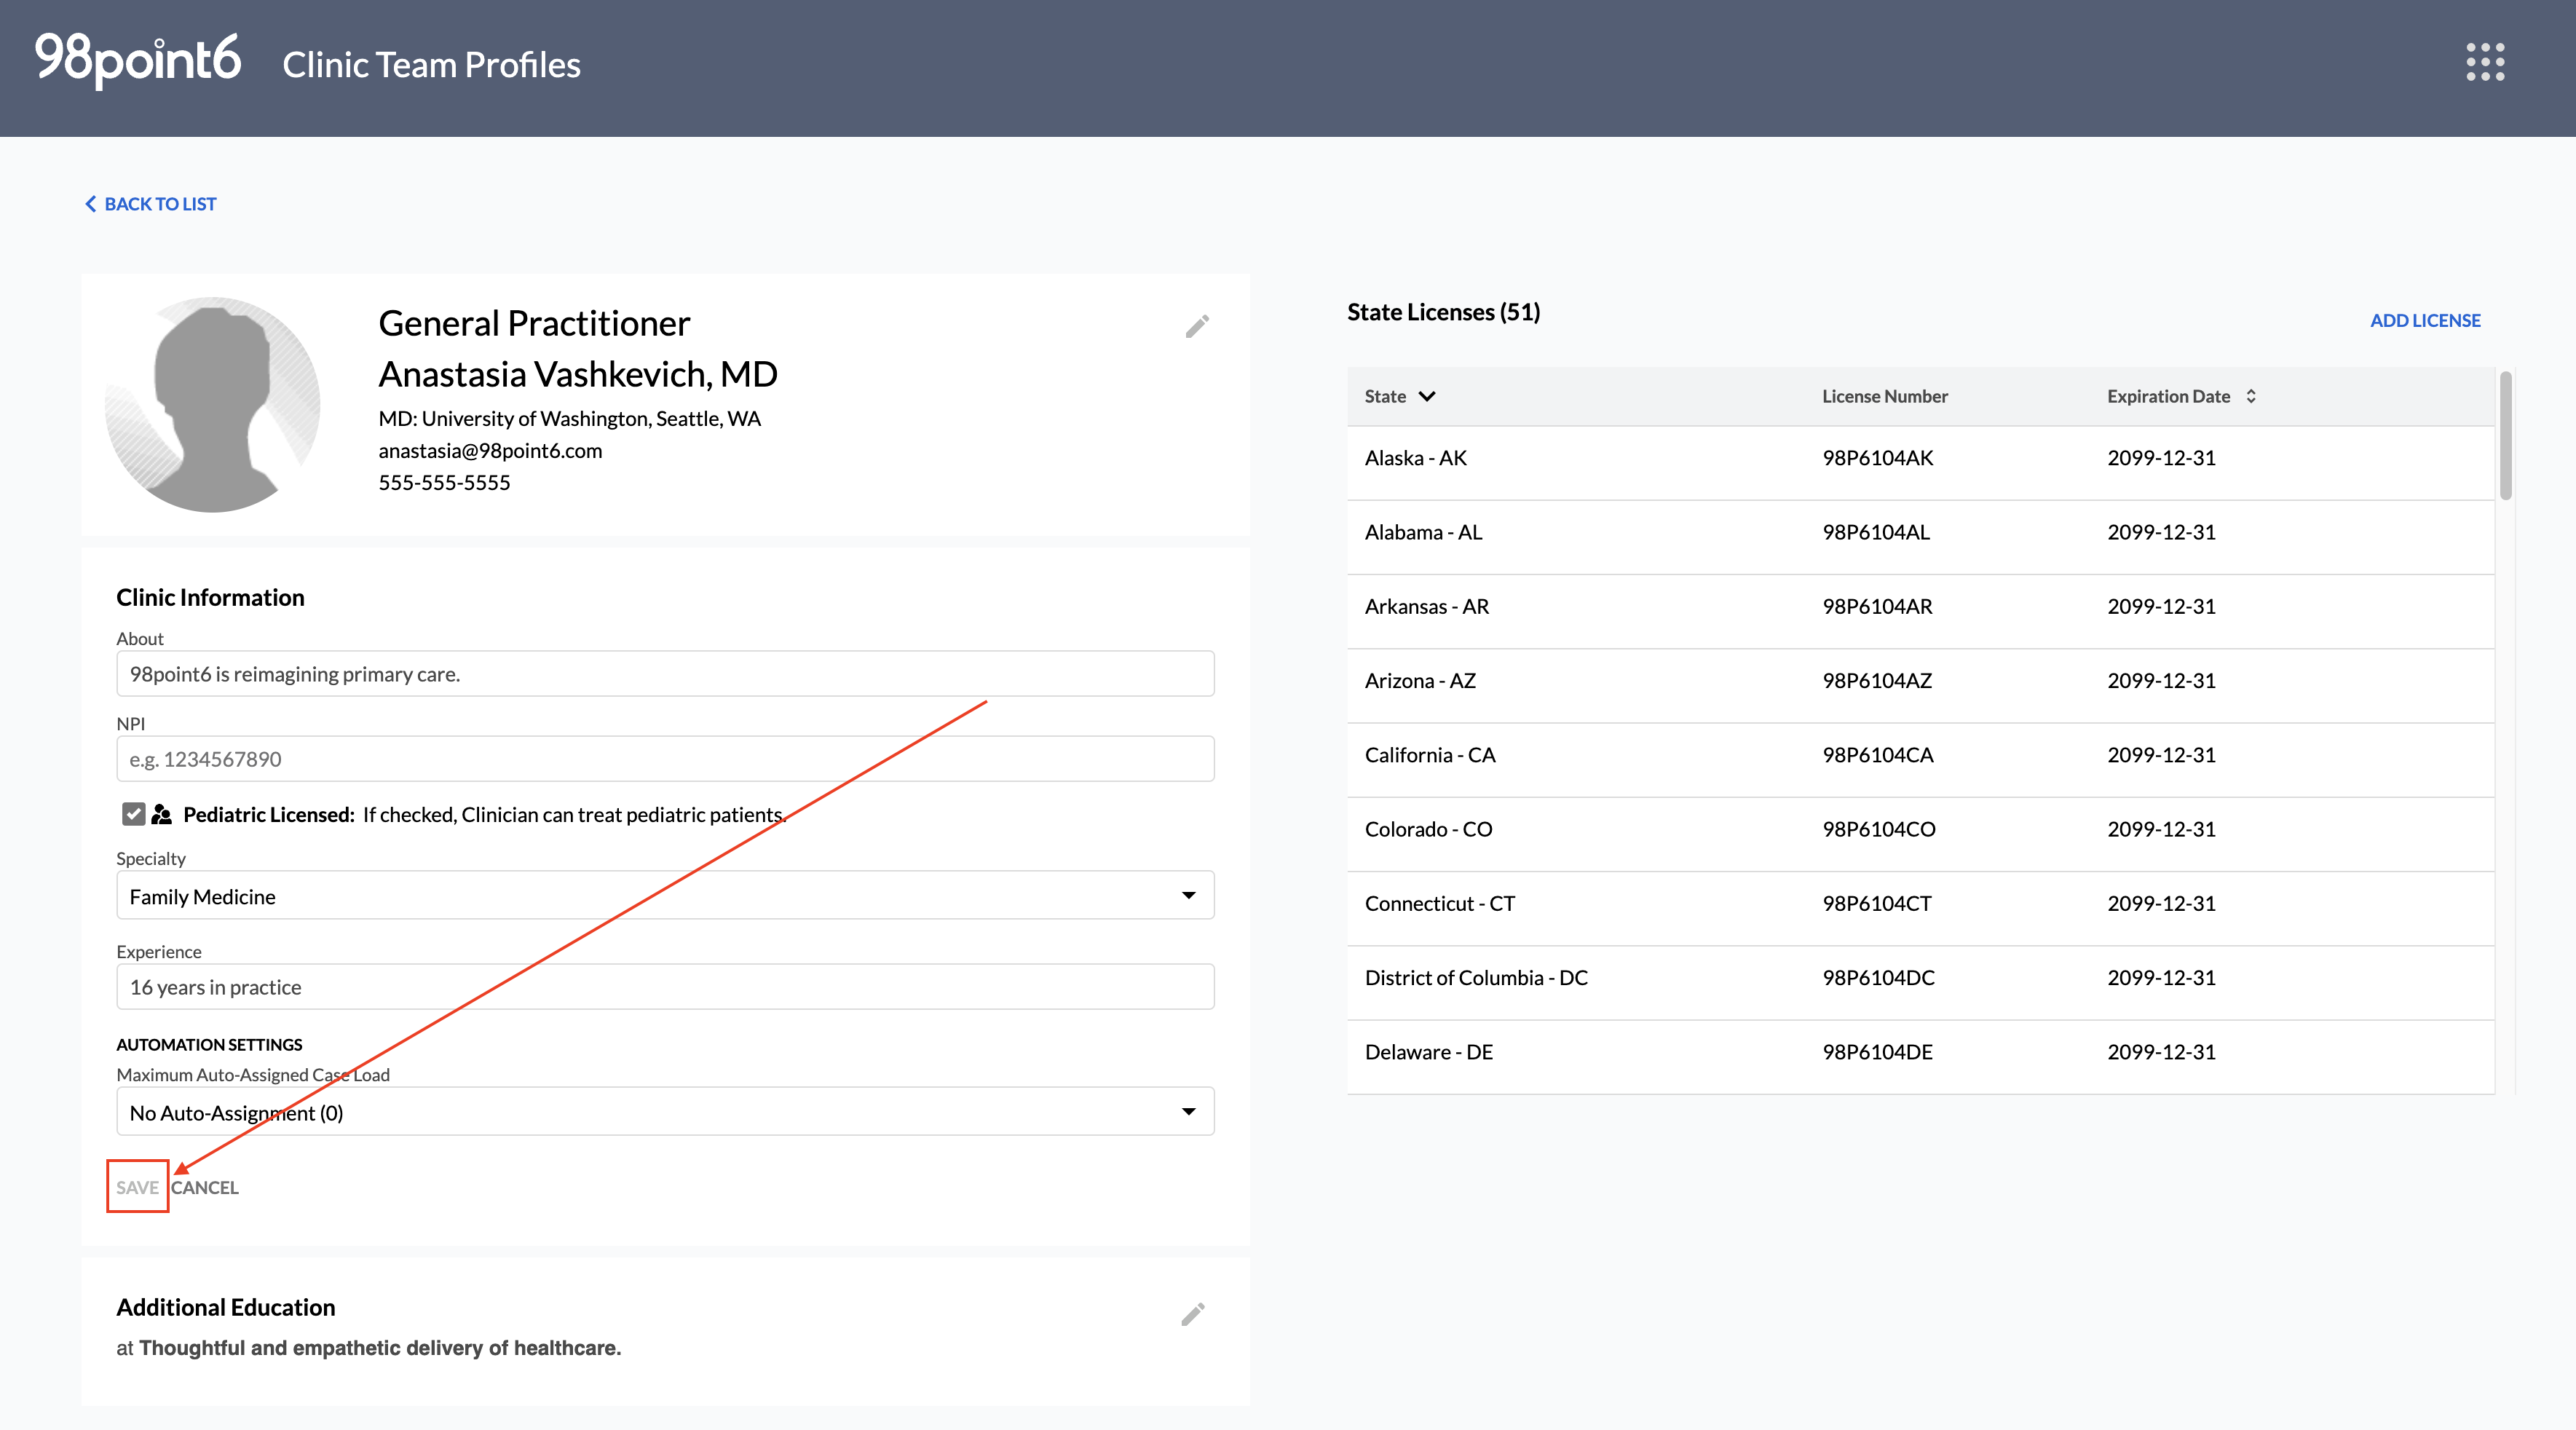
Task: Click the CANCEL button
Action: point(205,1187)
